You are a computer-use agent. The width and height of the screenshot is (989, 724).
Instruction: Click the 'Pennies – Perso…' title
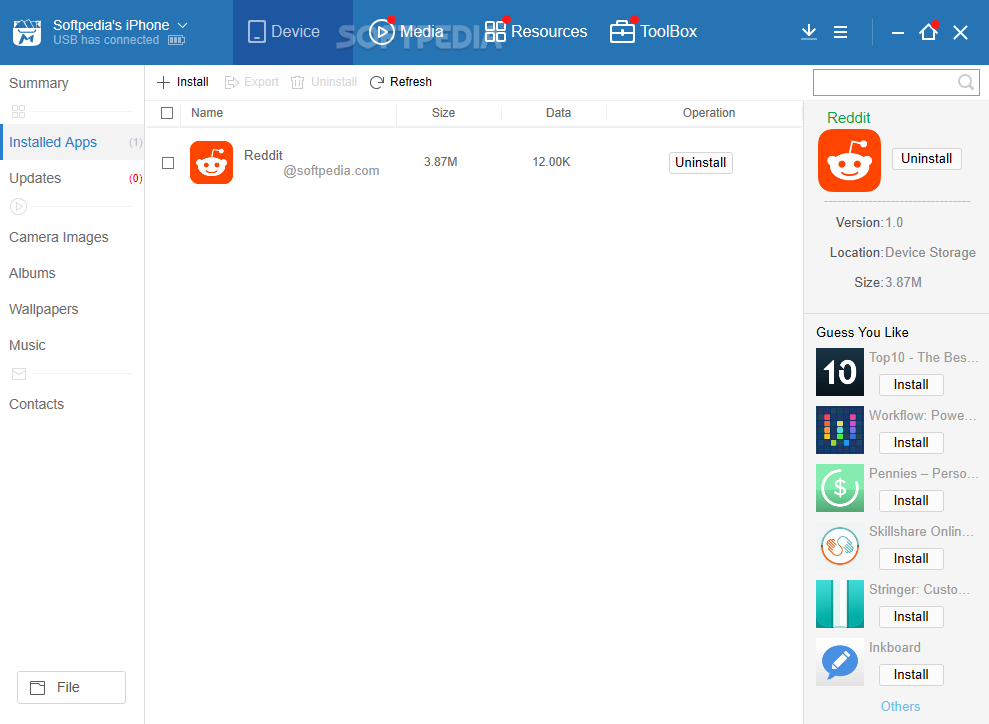click(x=923, y=474)
